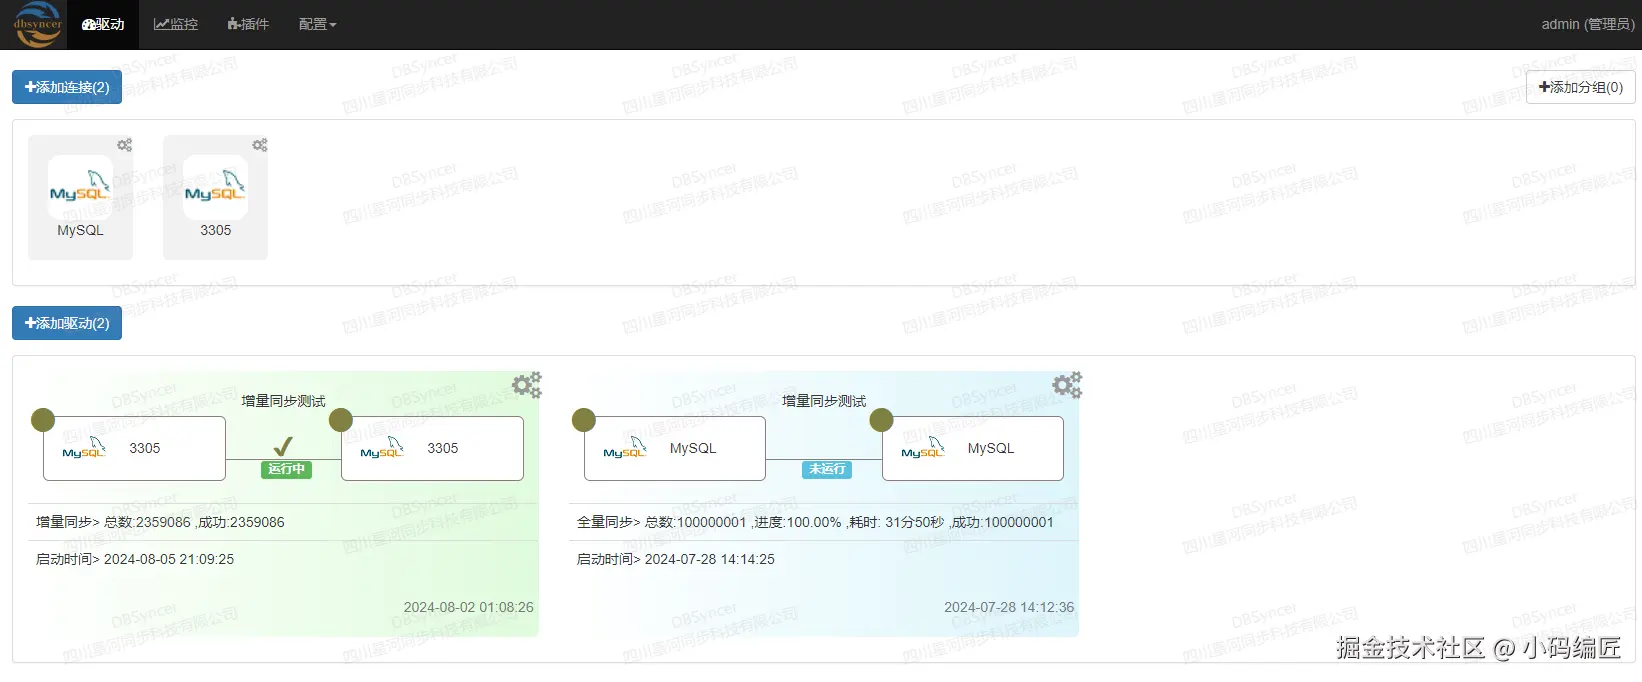Click 增量同步 总数:2359086 status text

point(160,522)
